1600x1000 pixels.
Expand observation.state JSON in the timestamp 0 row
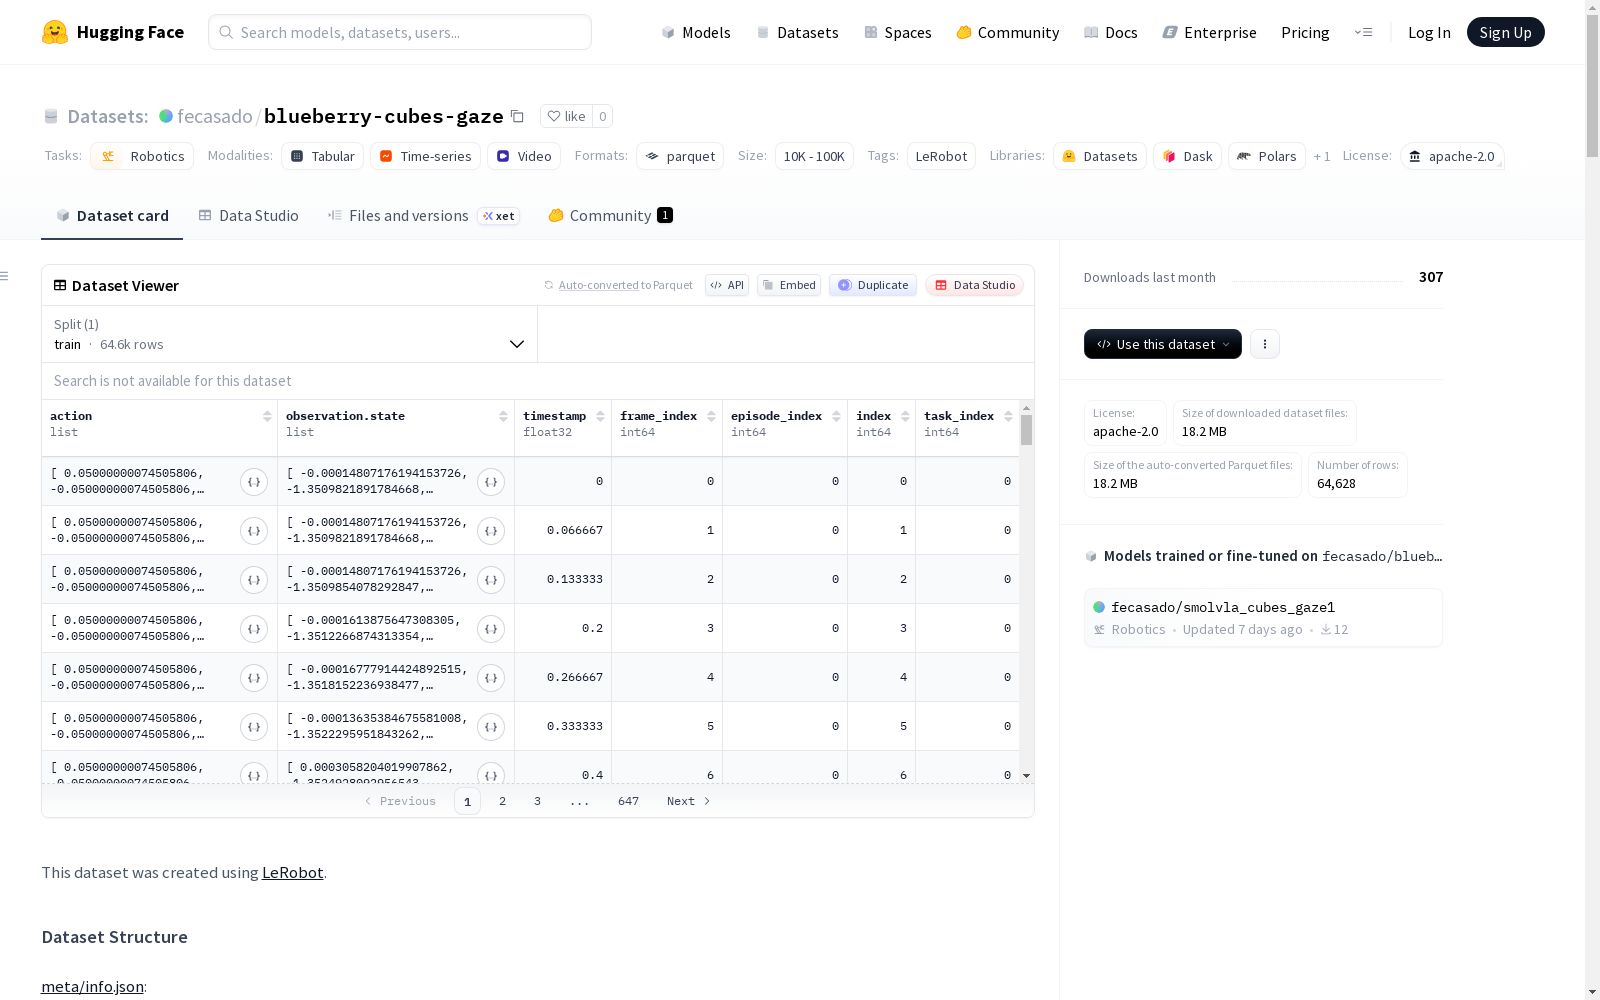point(491,482)
